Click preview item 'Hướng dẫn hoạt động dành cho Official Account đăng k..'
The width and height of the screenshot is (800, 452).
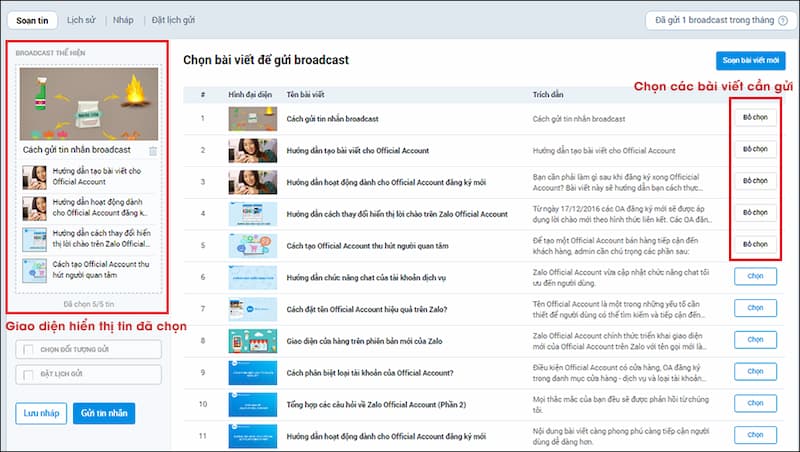click(x=89, y=208)
